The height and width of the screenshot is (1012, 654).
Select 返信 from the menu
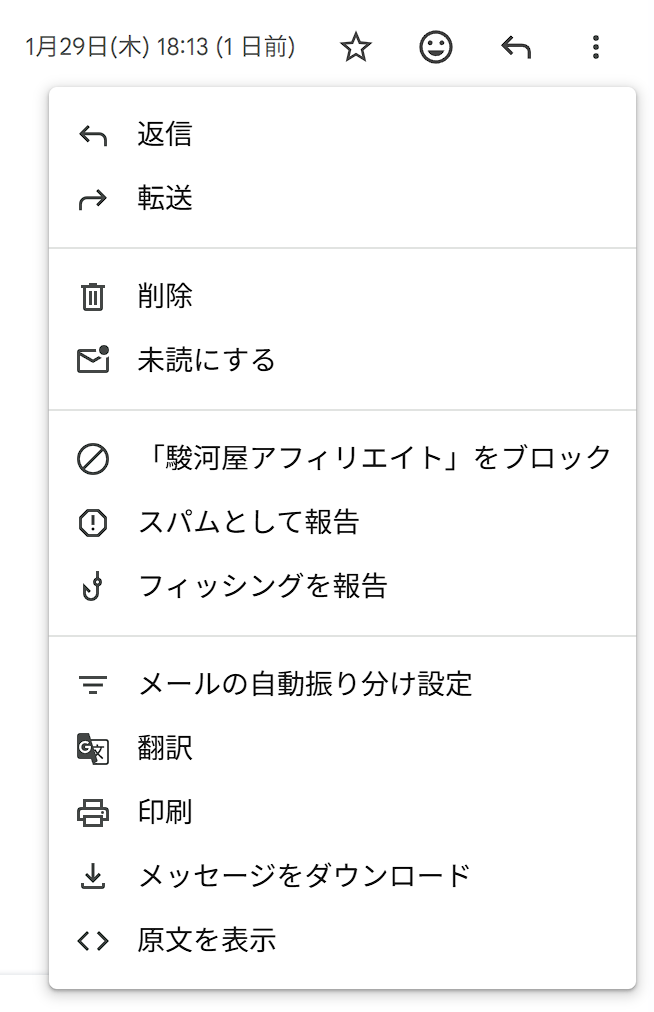(165, 134)
